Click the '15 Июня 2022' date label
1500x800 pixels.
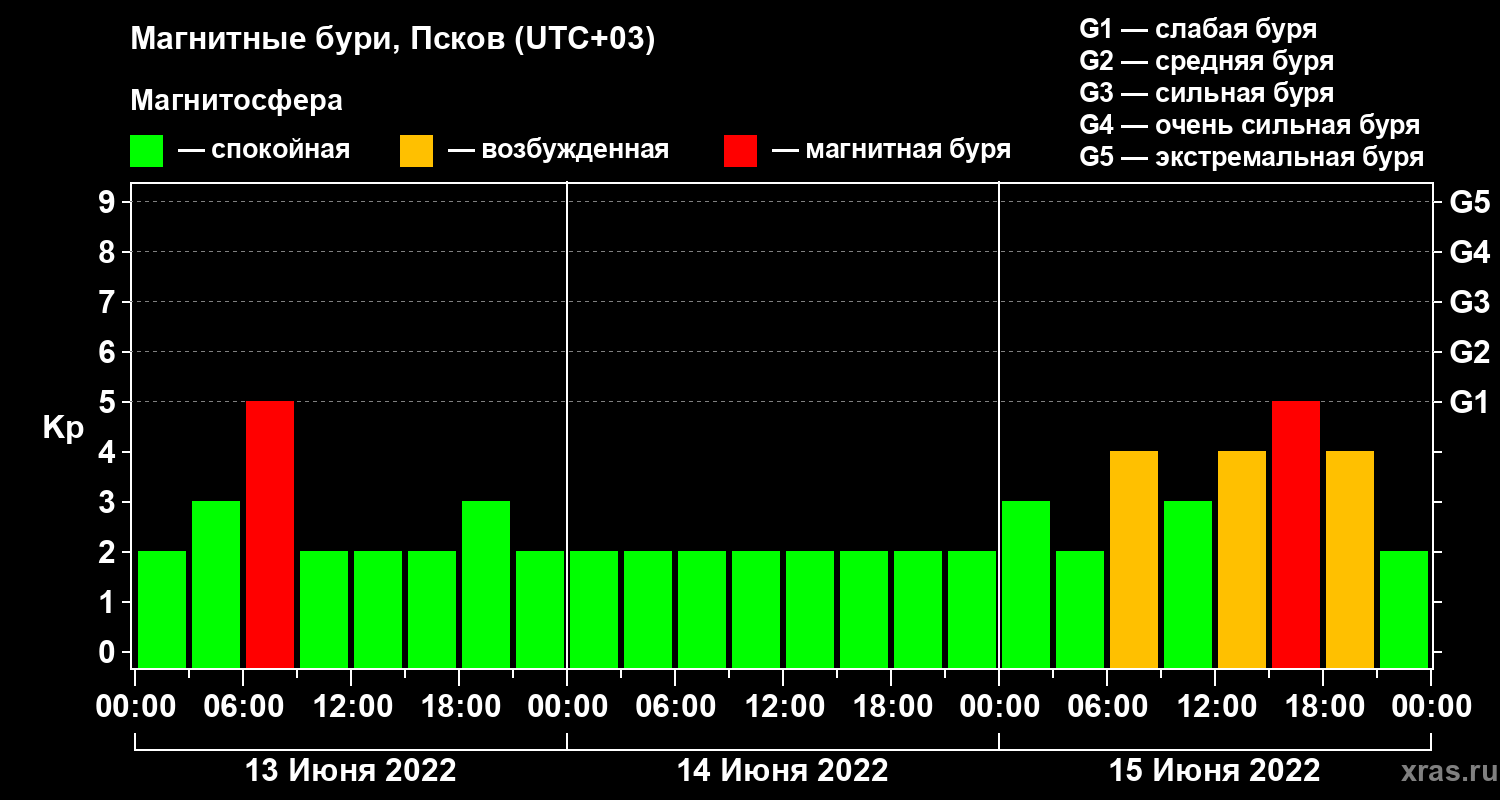(1215, 771)
